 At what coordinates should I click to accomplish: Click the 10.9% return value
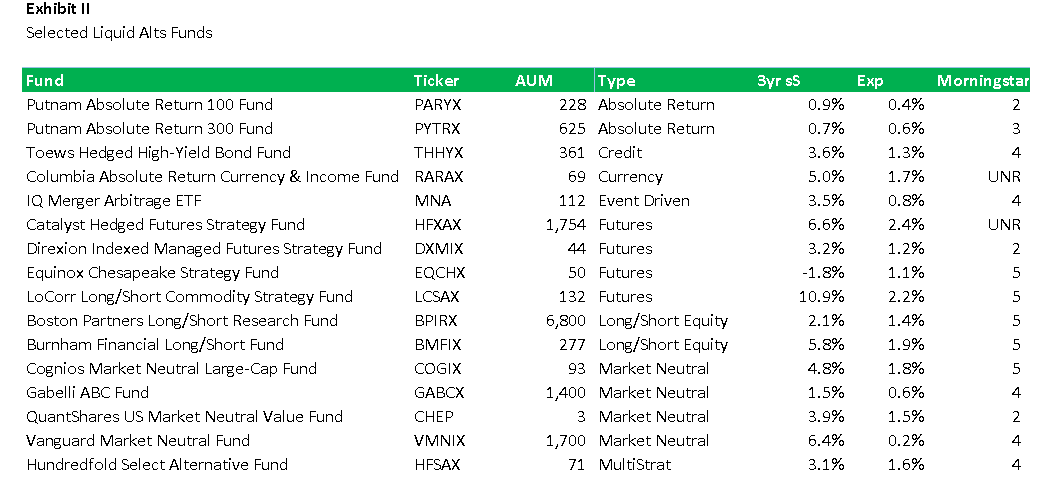coord(823,297)
